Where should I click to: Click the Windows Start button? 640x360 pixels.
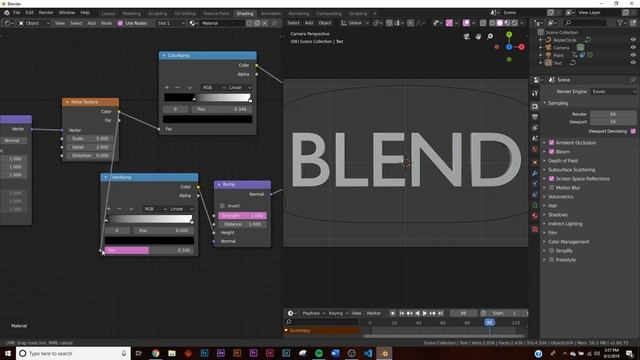pos(8,353)
